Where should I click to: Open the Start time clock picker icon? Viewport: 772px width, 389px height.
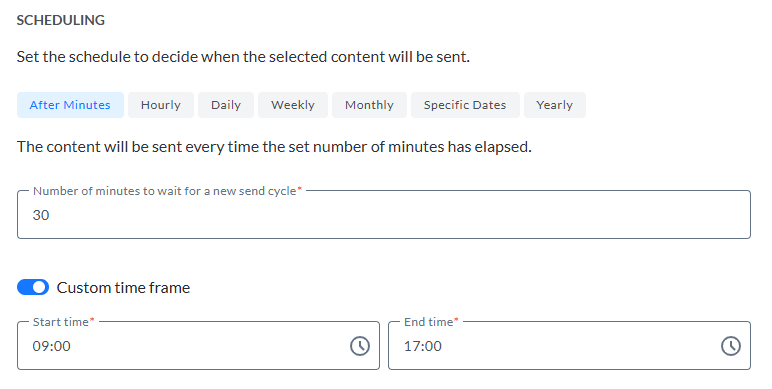(360, 346)
